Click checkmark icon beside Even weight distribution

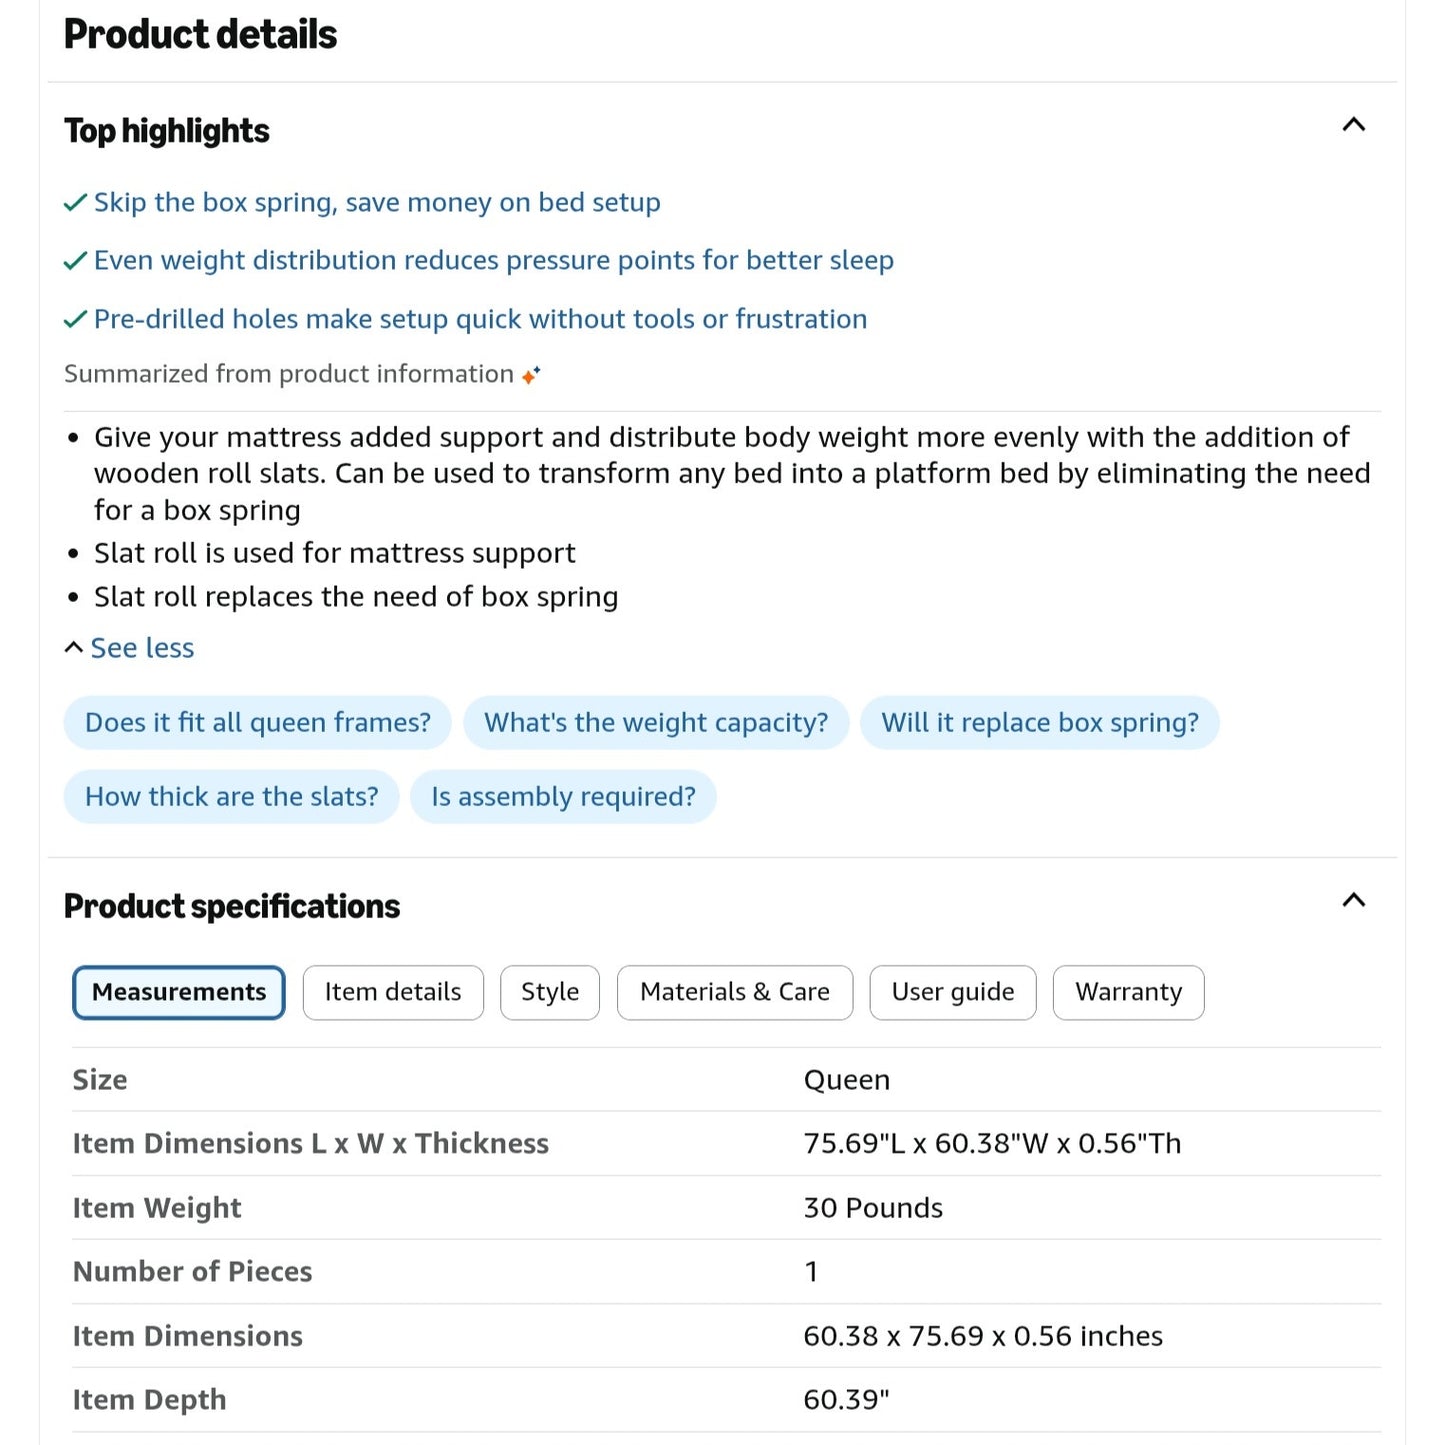pos(75,261)
